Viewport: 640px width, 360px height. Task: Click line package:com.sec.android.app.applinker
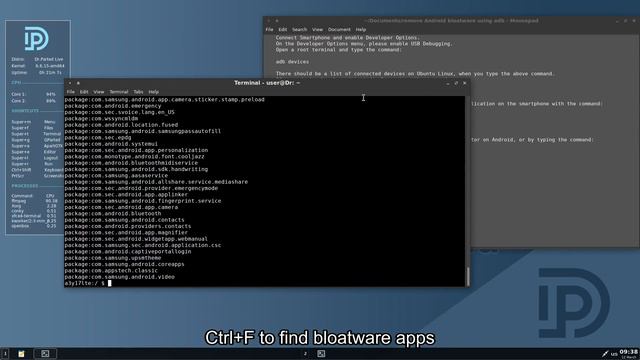126,195
